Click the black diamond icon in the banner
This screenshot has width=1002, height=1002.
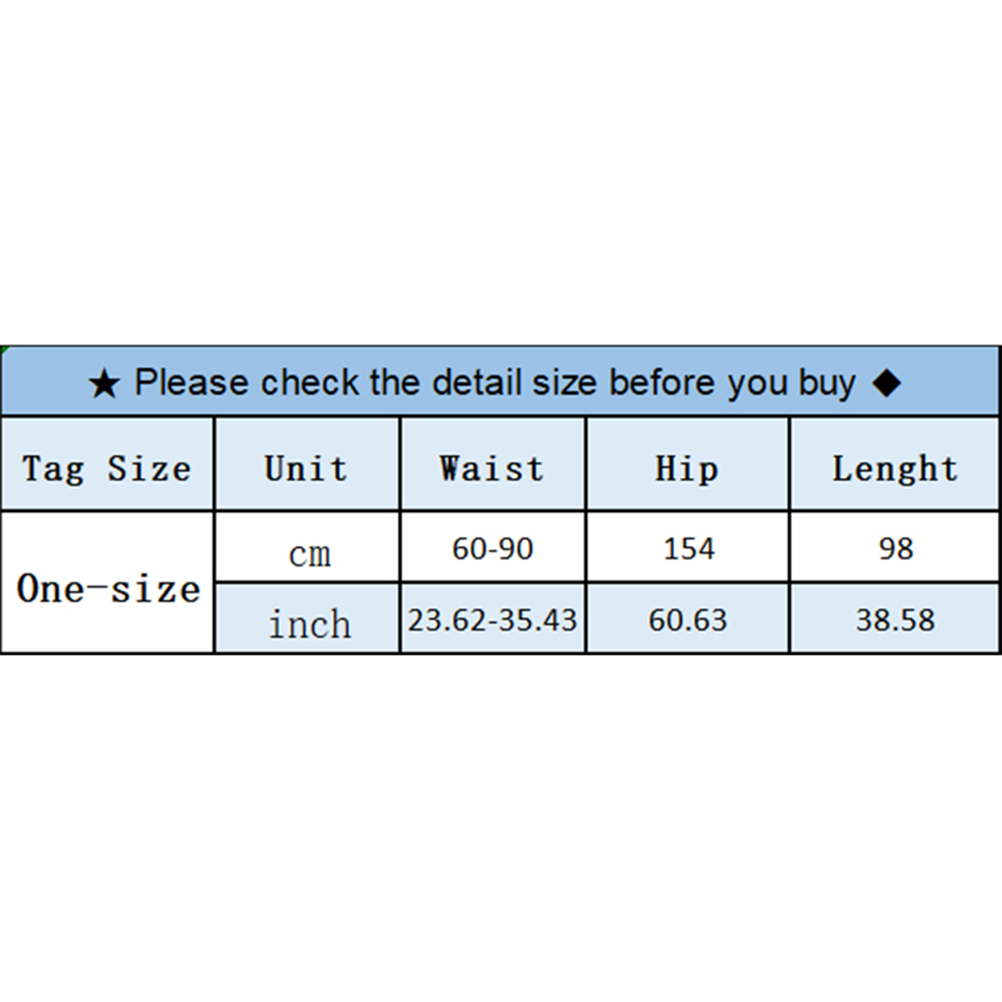point(887,383)
